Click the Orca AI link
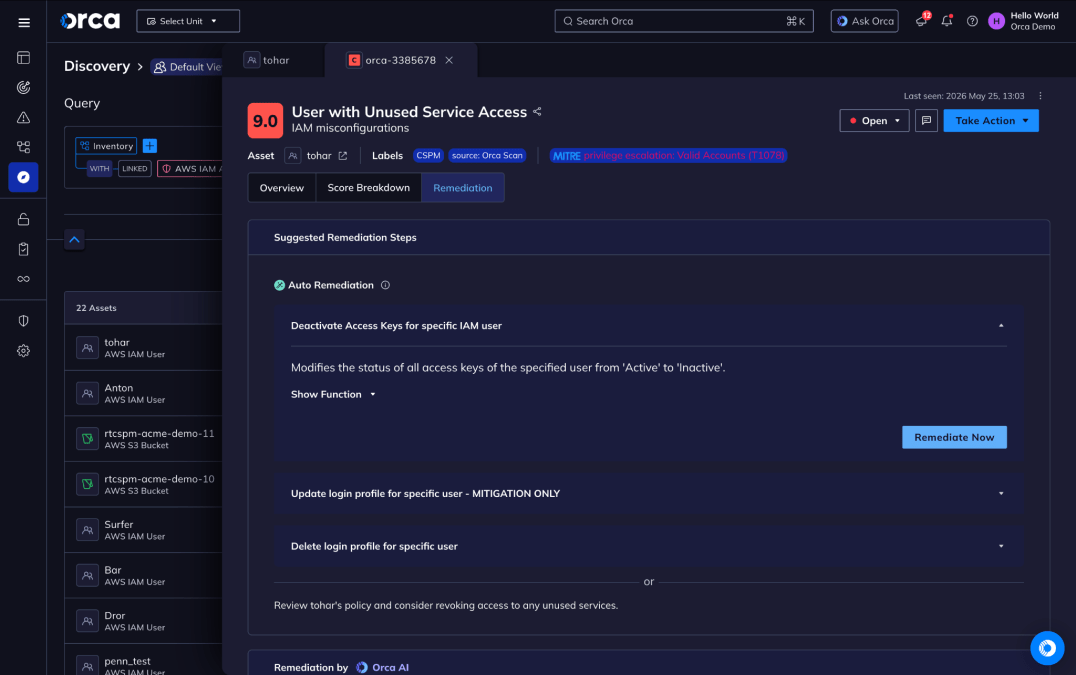 tap(382, 667)
